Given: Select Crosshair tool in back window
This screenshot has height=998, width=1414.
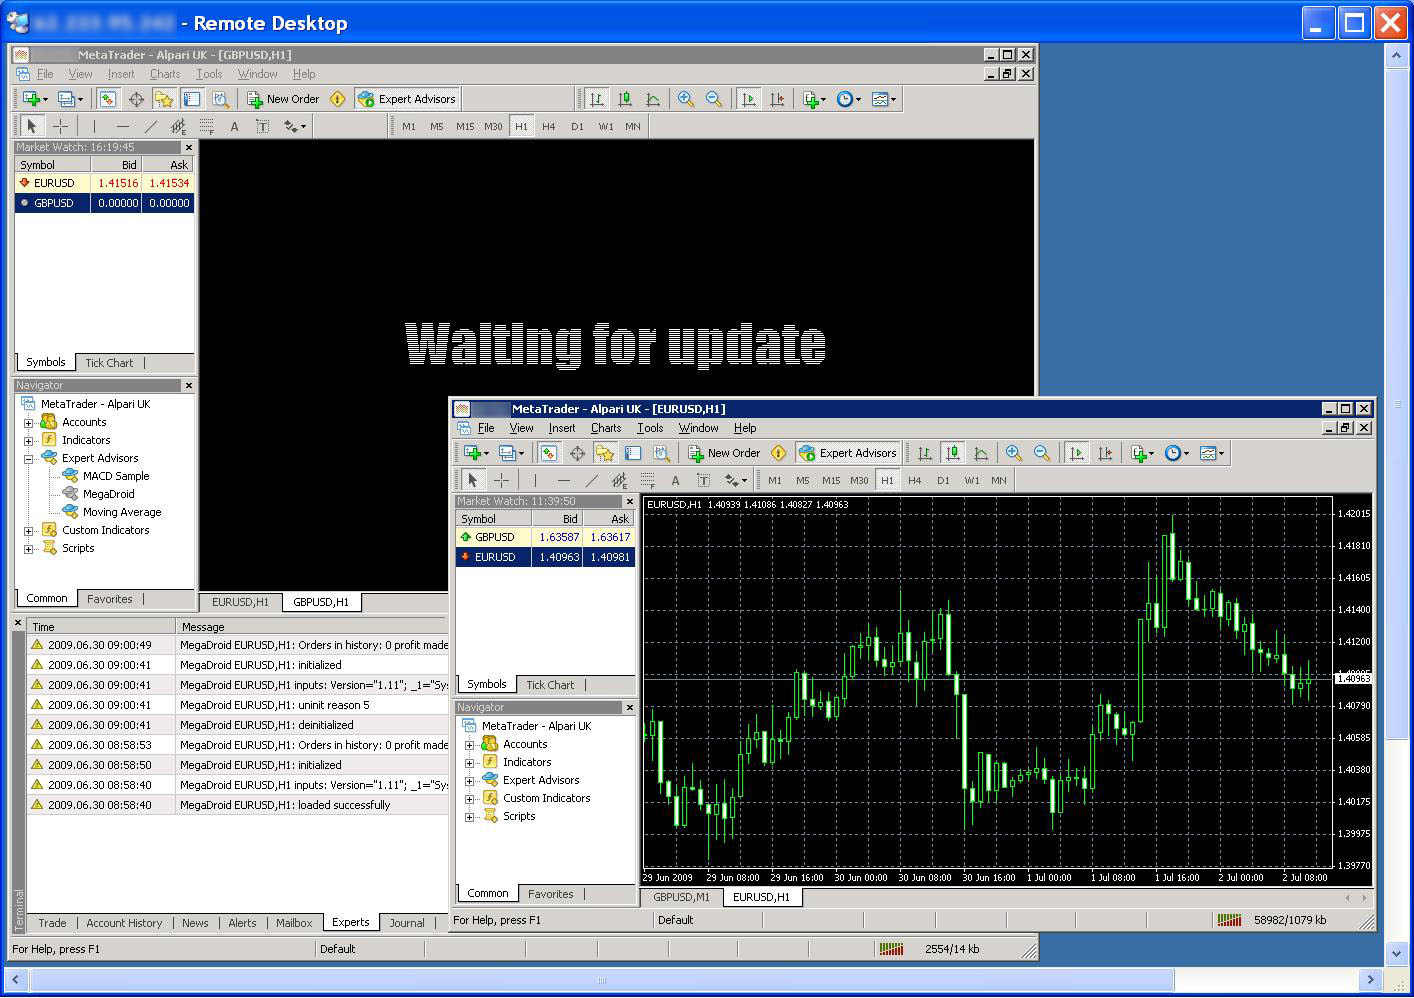Looking at the screenshot, I should coord(61,126).
